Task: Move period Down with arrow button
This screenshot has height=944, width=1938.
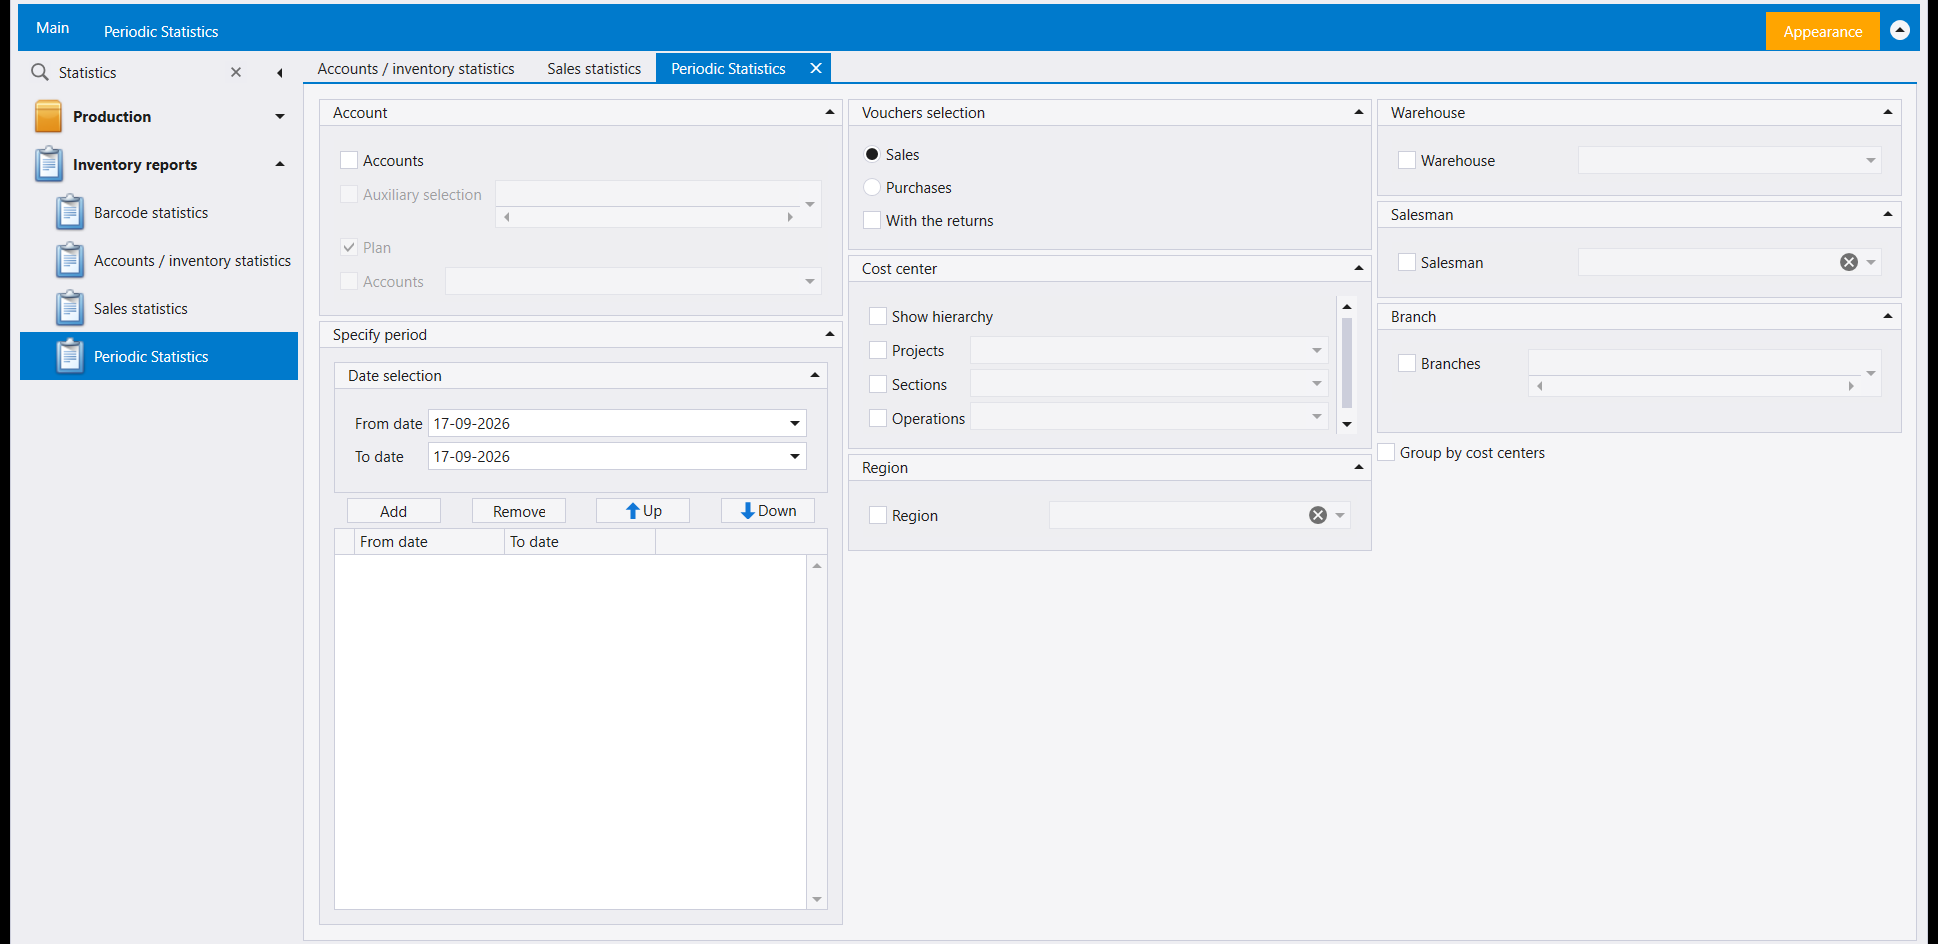Action: pyautogui.click(x=768, y=511)
